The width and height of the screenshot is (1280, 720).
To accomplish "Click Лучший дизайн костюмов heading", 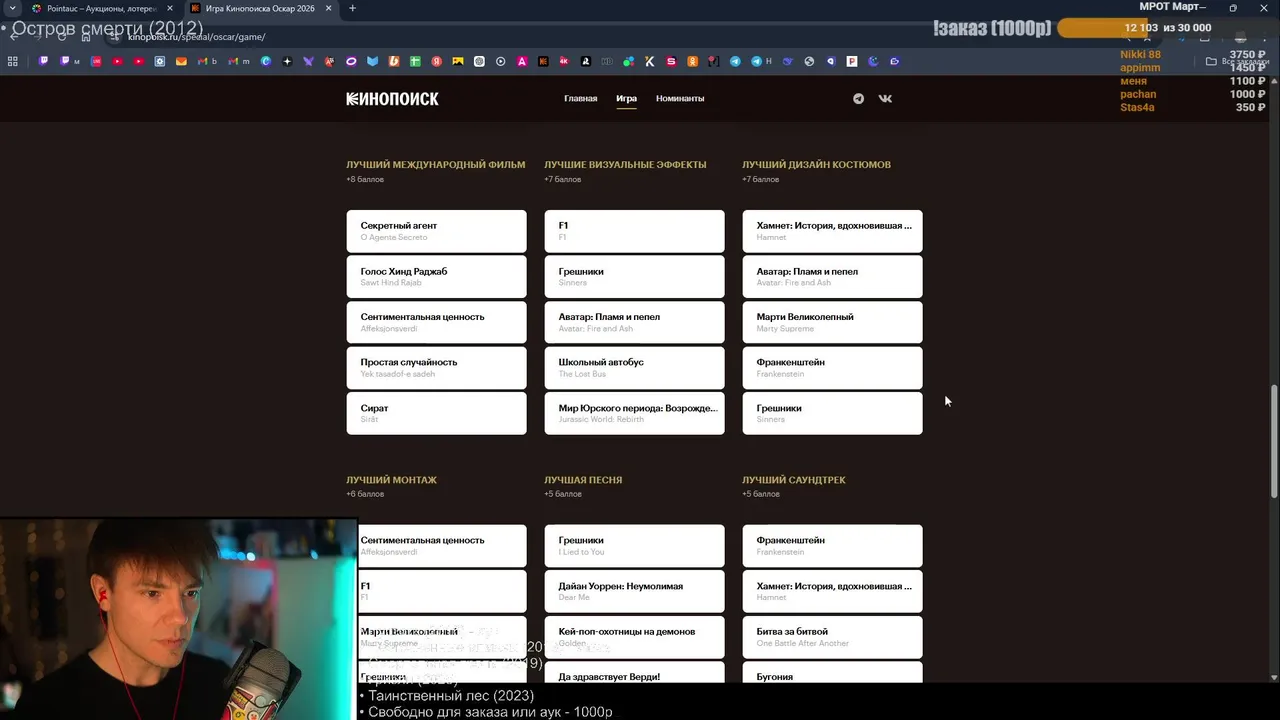I will pyautogui.click(x=816, y=164).
